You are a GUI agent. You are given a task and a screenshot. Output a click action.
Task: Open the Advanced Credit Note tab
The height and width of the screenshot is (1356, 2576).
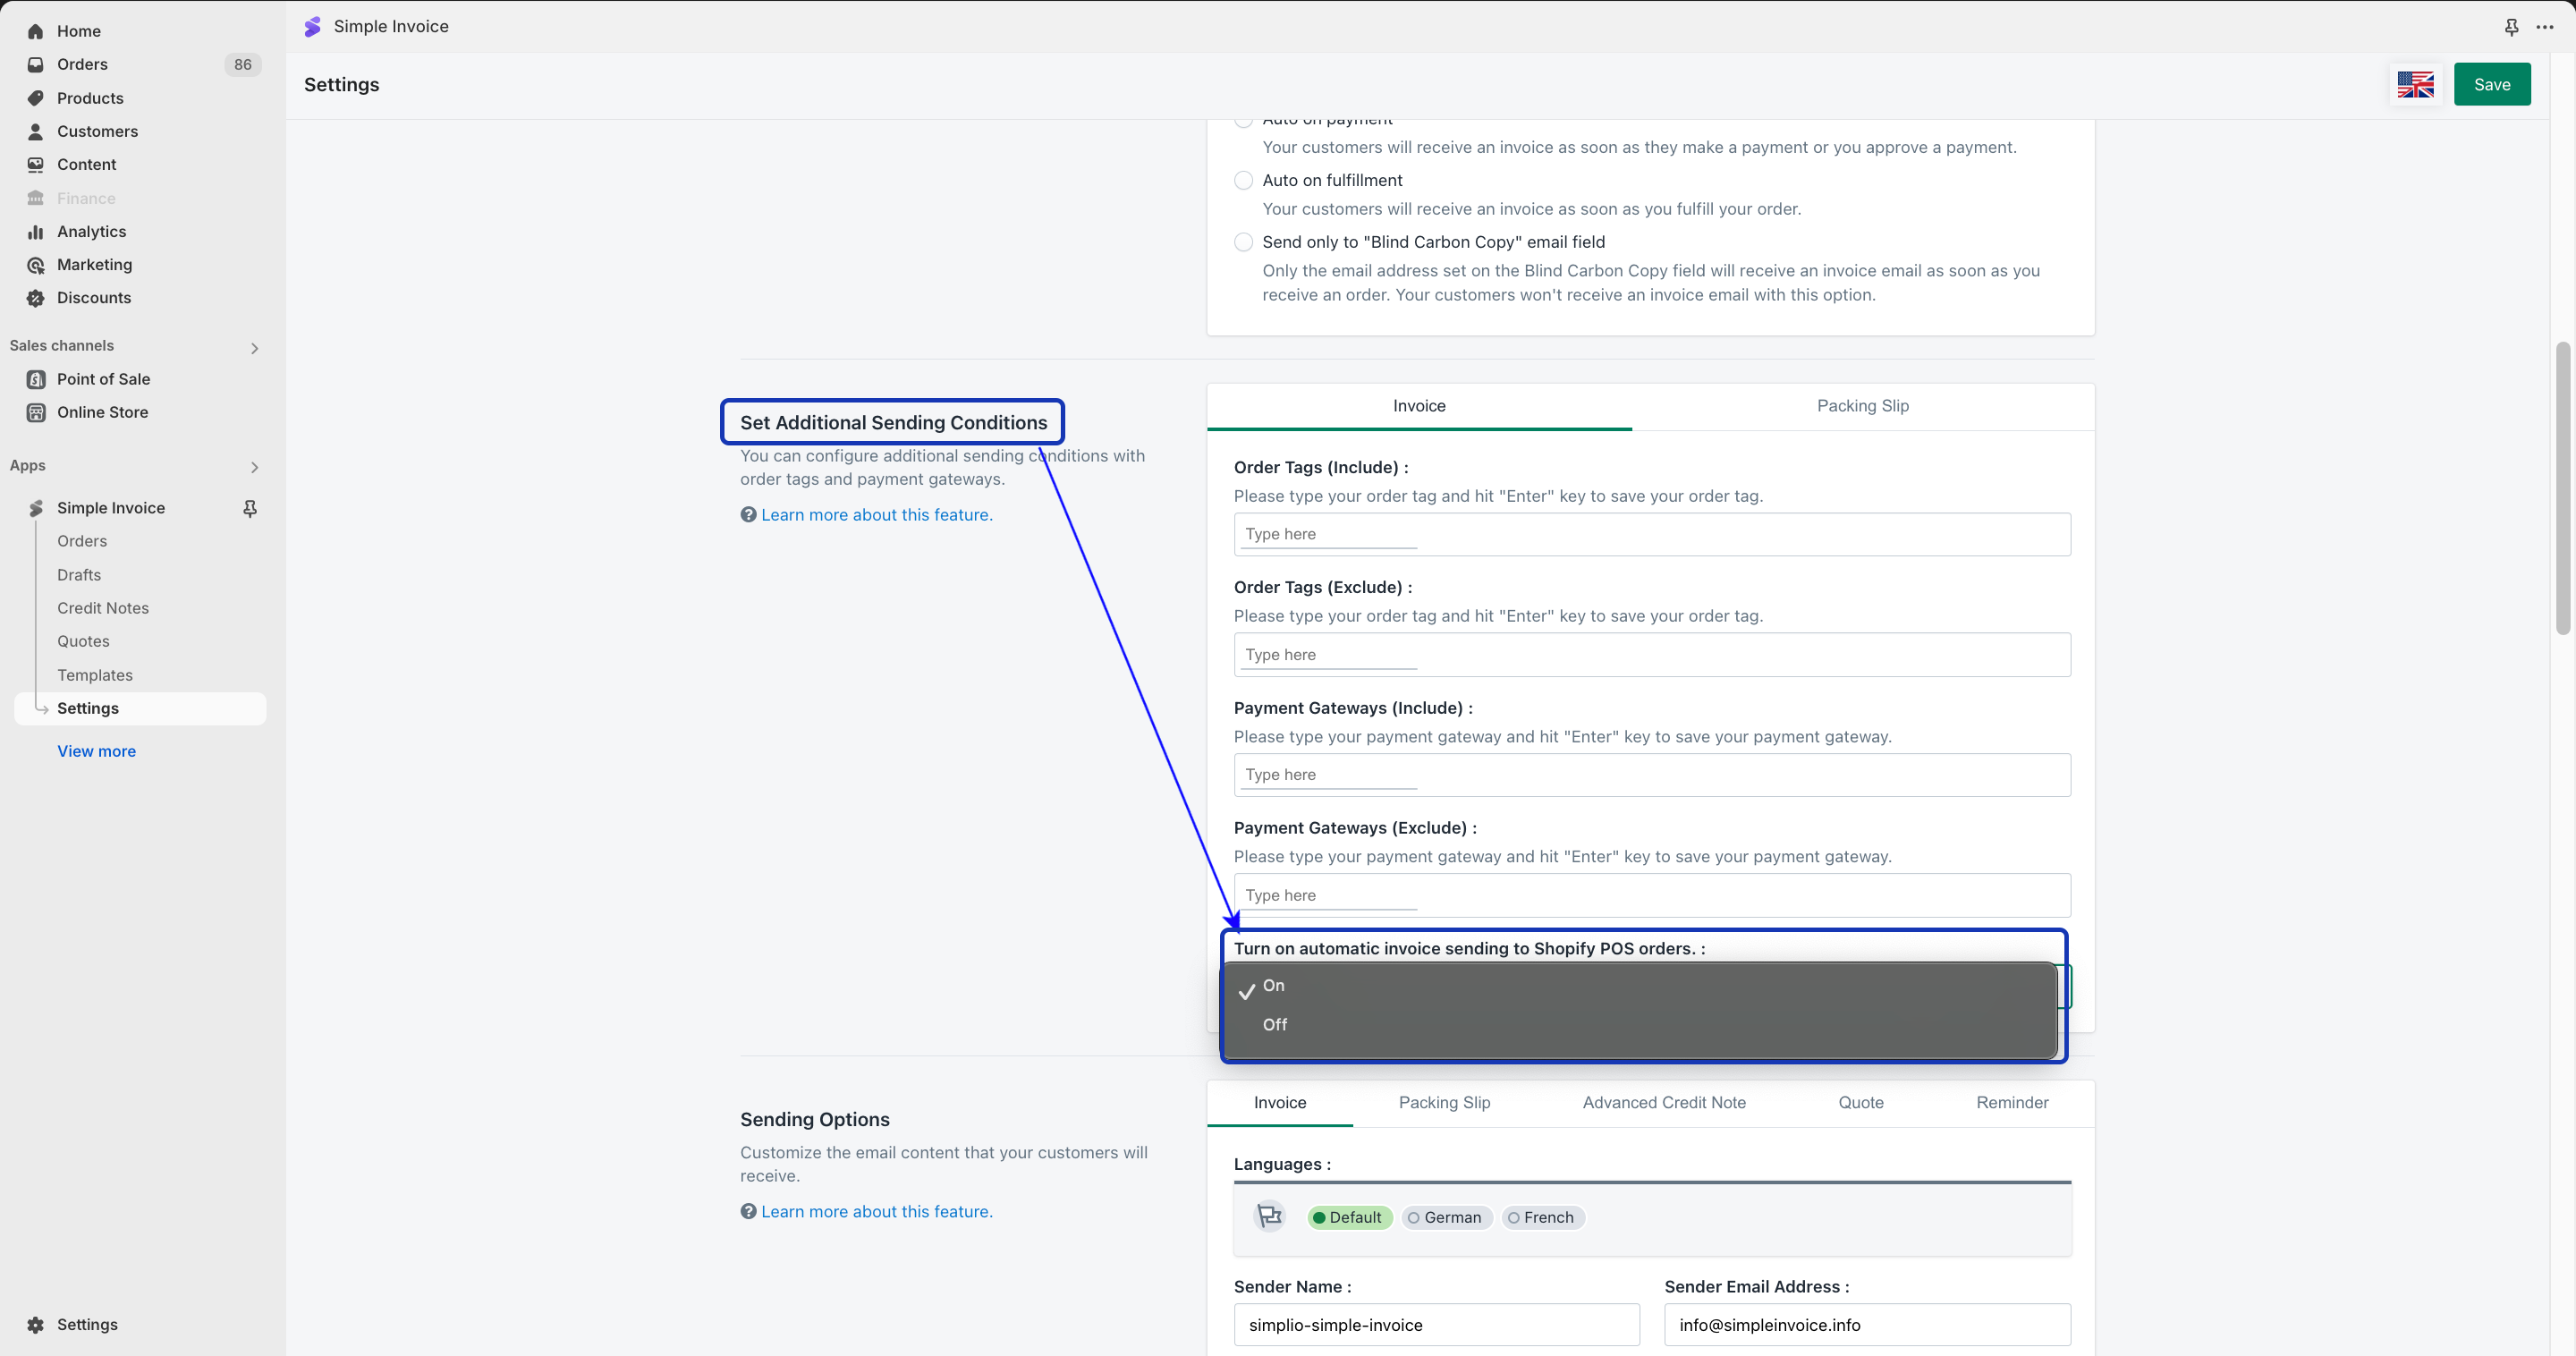[1663, 1102]
